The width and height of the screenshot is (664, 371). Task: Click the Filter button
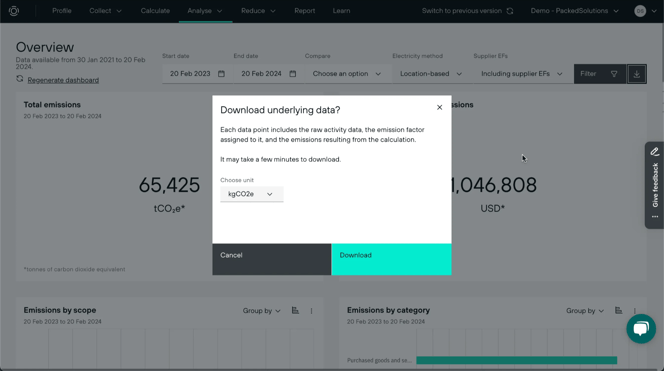(x=600, y=74)
